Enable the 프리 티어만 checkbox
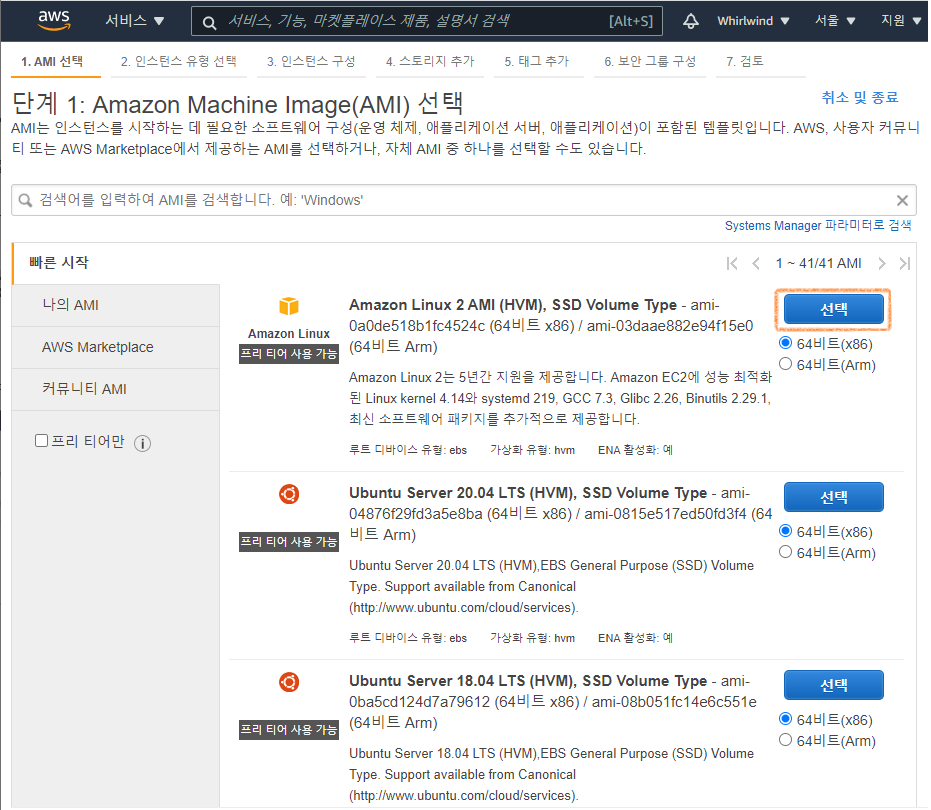 point(42,441)
